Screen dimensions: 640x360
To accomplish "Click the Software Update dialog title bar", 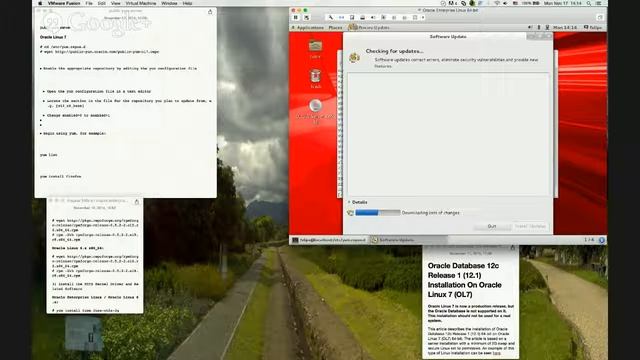I will [x=448, y=36].
